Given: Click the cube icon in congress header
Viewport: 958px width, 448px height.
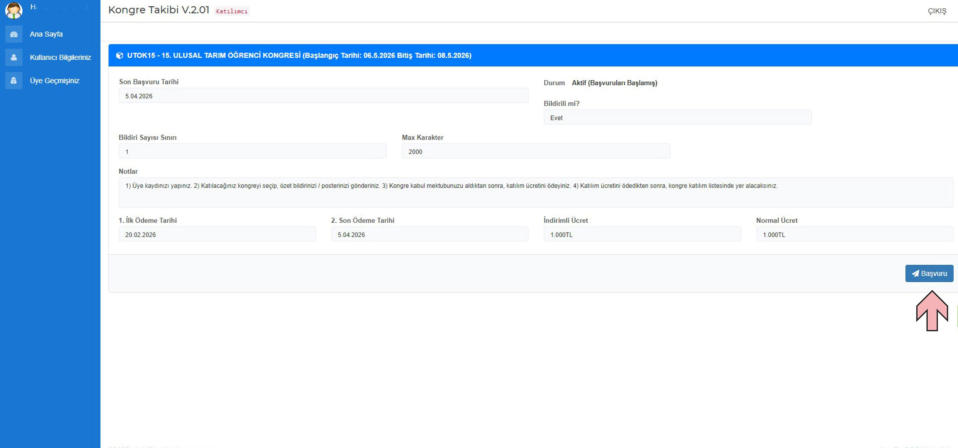Looking at the screenshot, I should (x=120, y=55).
